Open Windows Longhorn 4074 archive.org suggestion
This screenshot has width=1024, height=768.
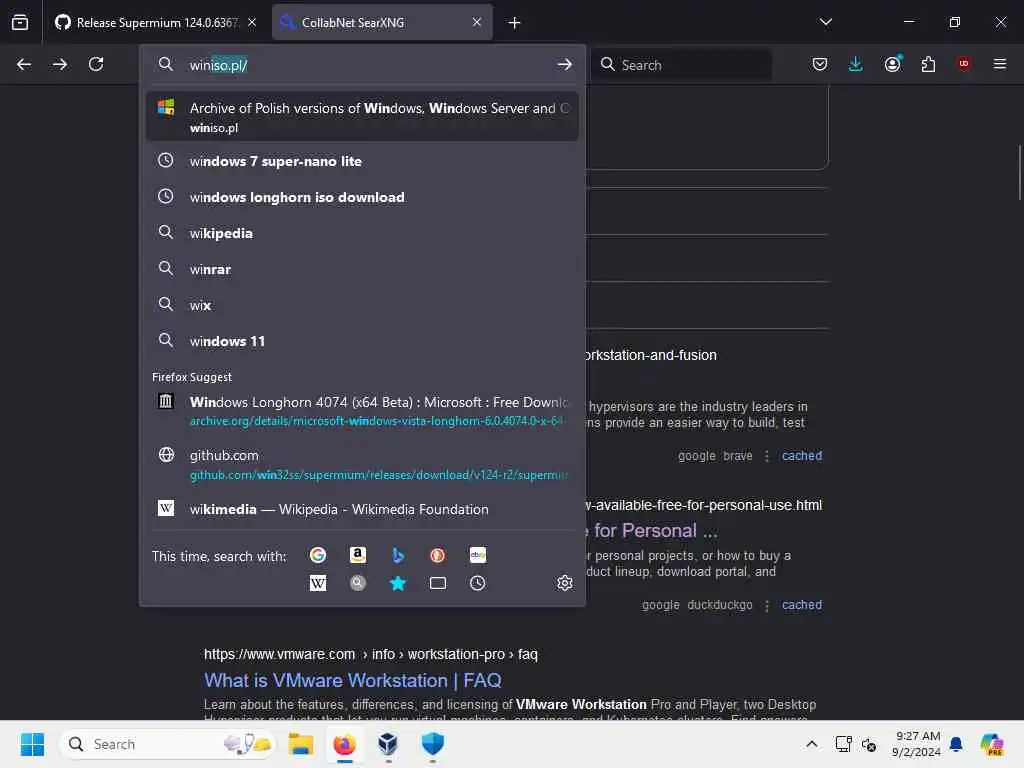coord(362,411)
